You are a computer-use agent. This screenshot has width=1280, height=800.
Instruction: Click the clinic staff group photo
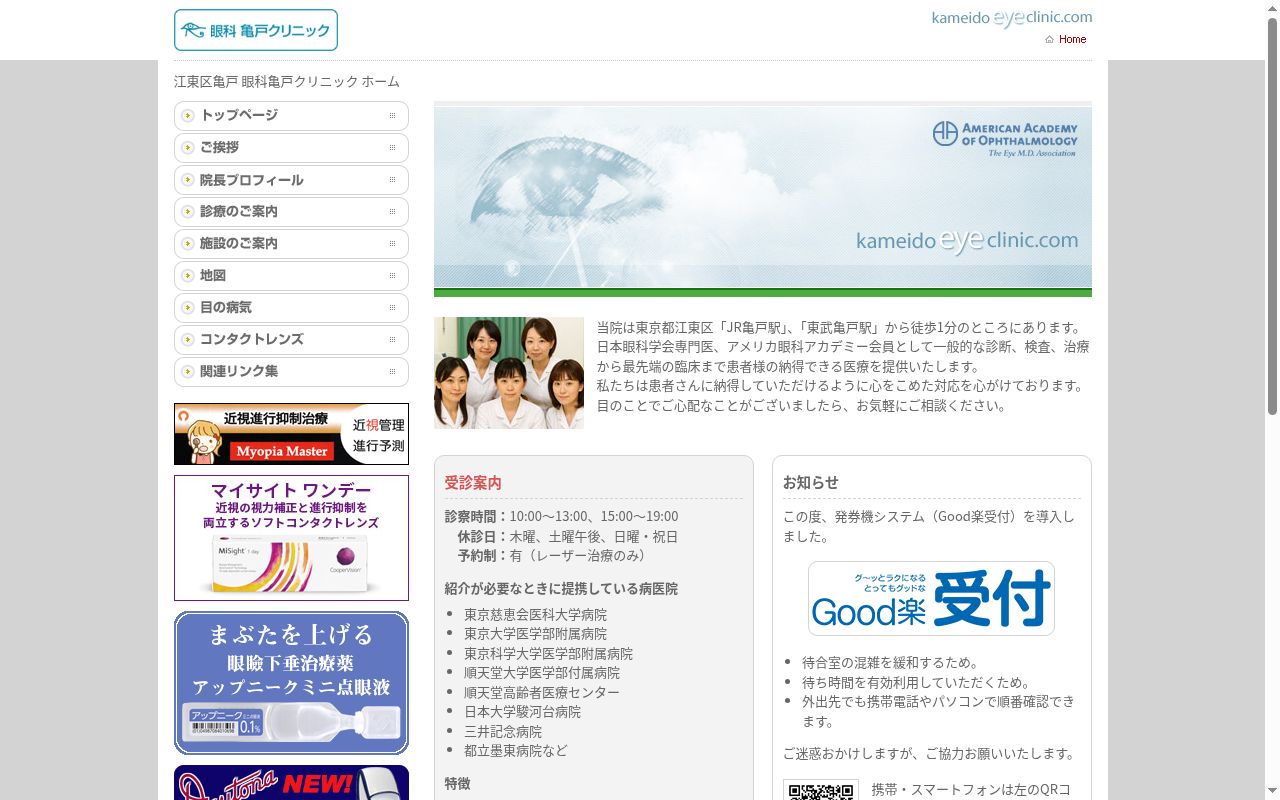509,373
